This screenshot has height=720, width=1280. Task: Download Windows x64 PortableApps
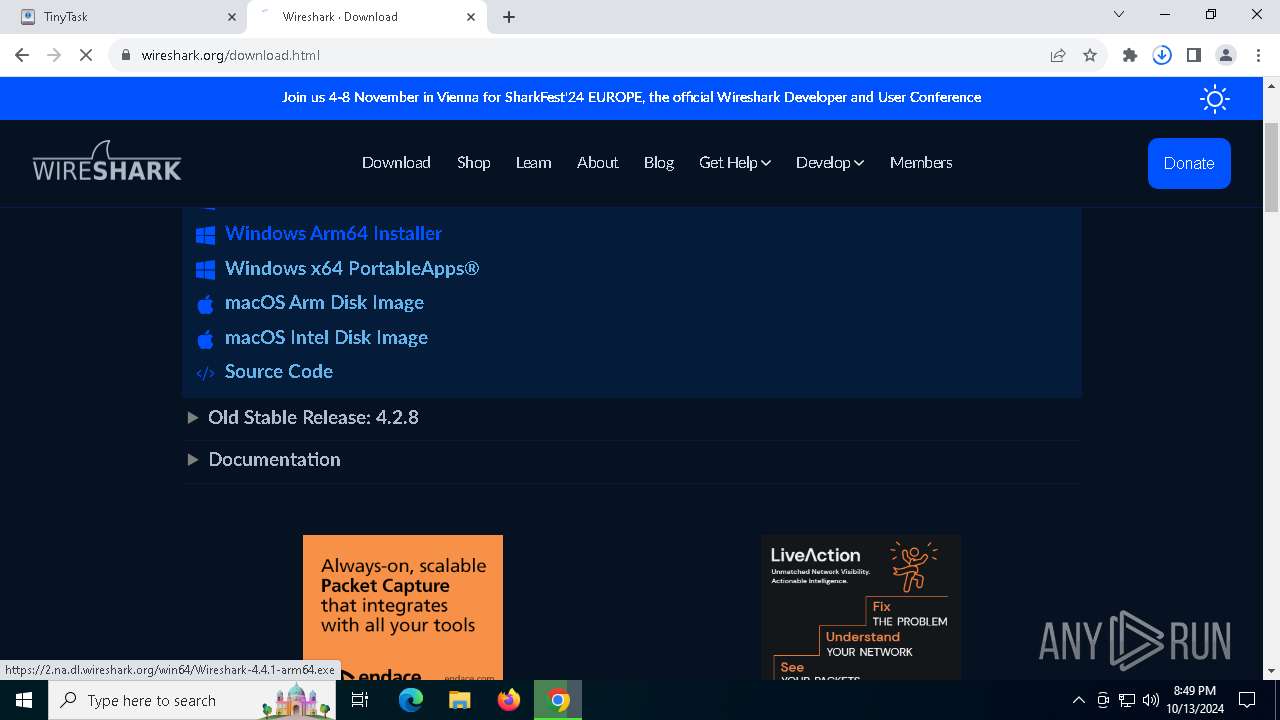352,268
